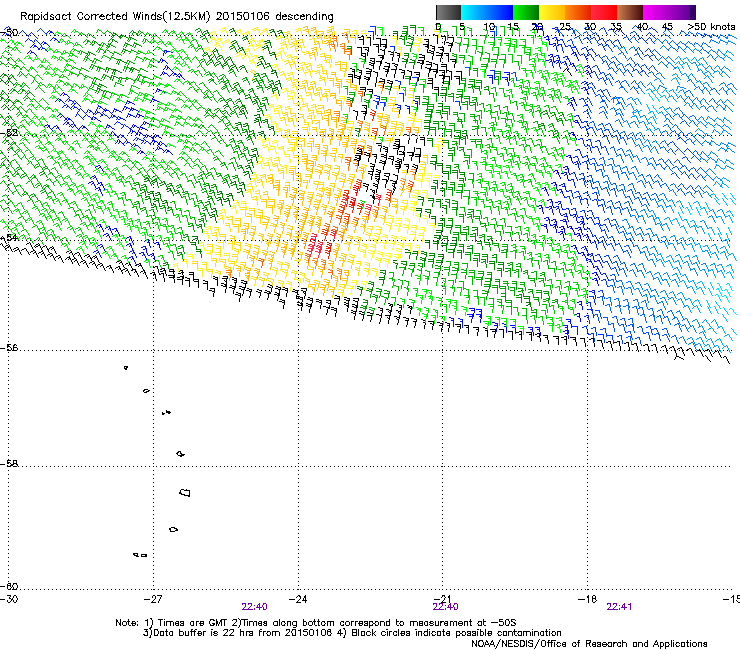This screenshot has height=650, width=740.
Task: Click the legend value '30'
Action: click(x=590, y=27)
